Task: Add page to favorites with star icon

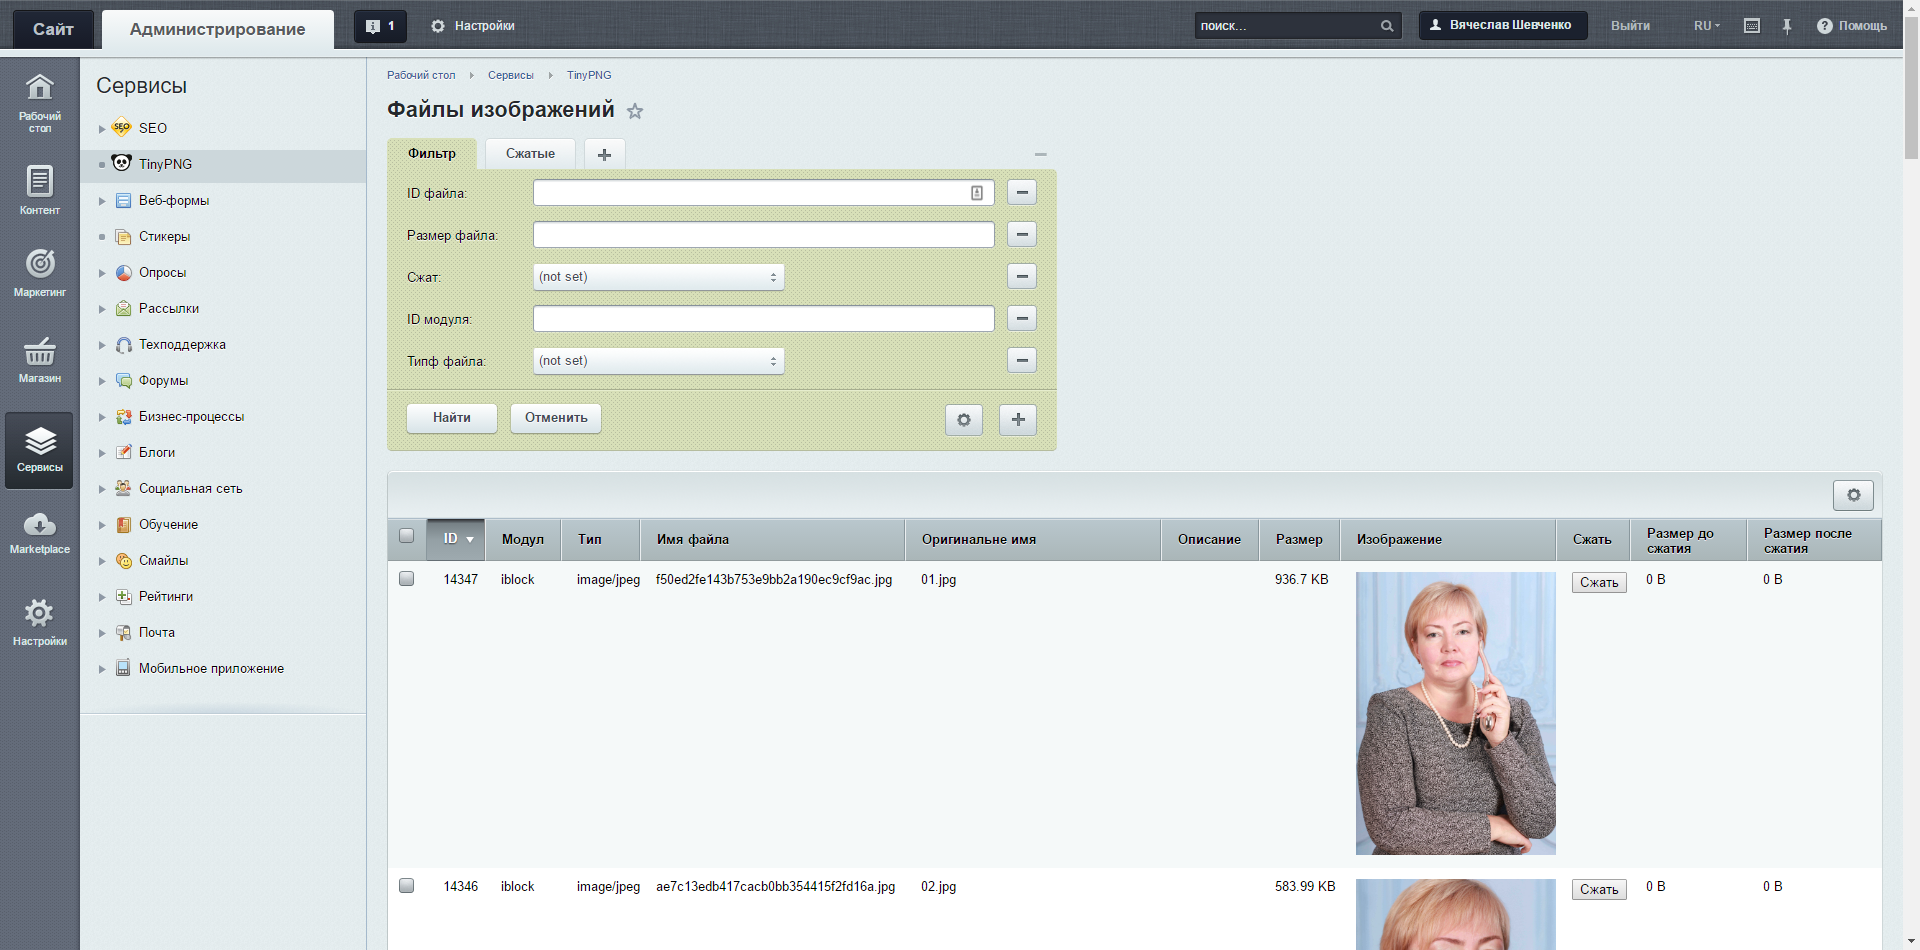Action: 635,111
